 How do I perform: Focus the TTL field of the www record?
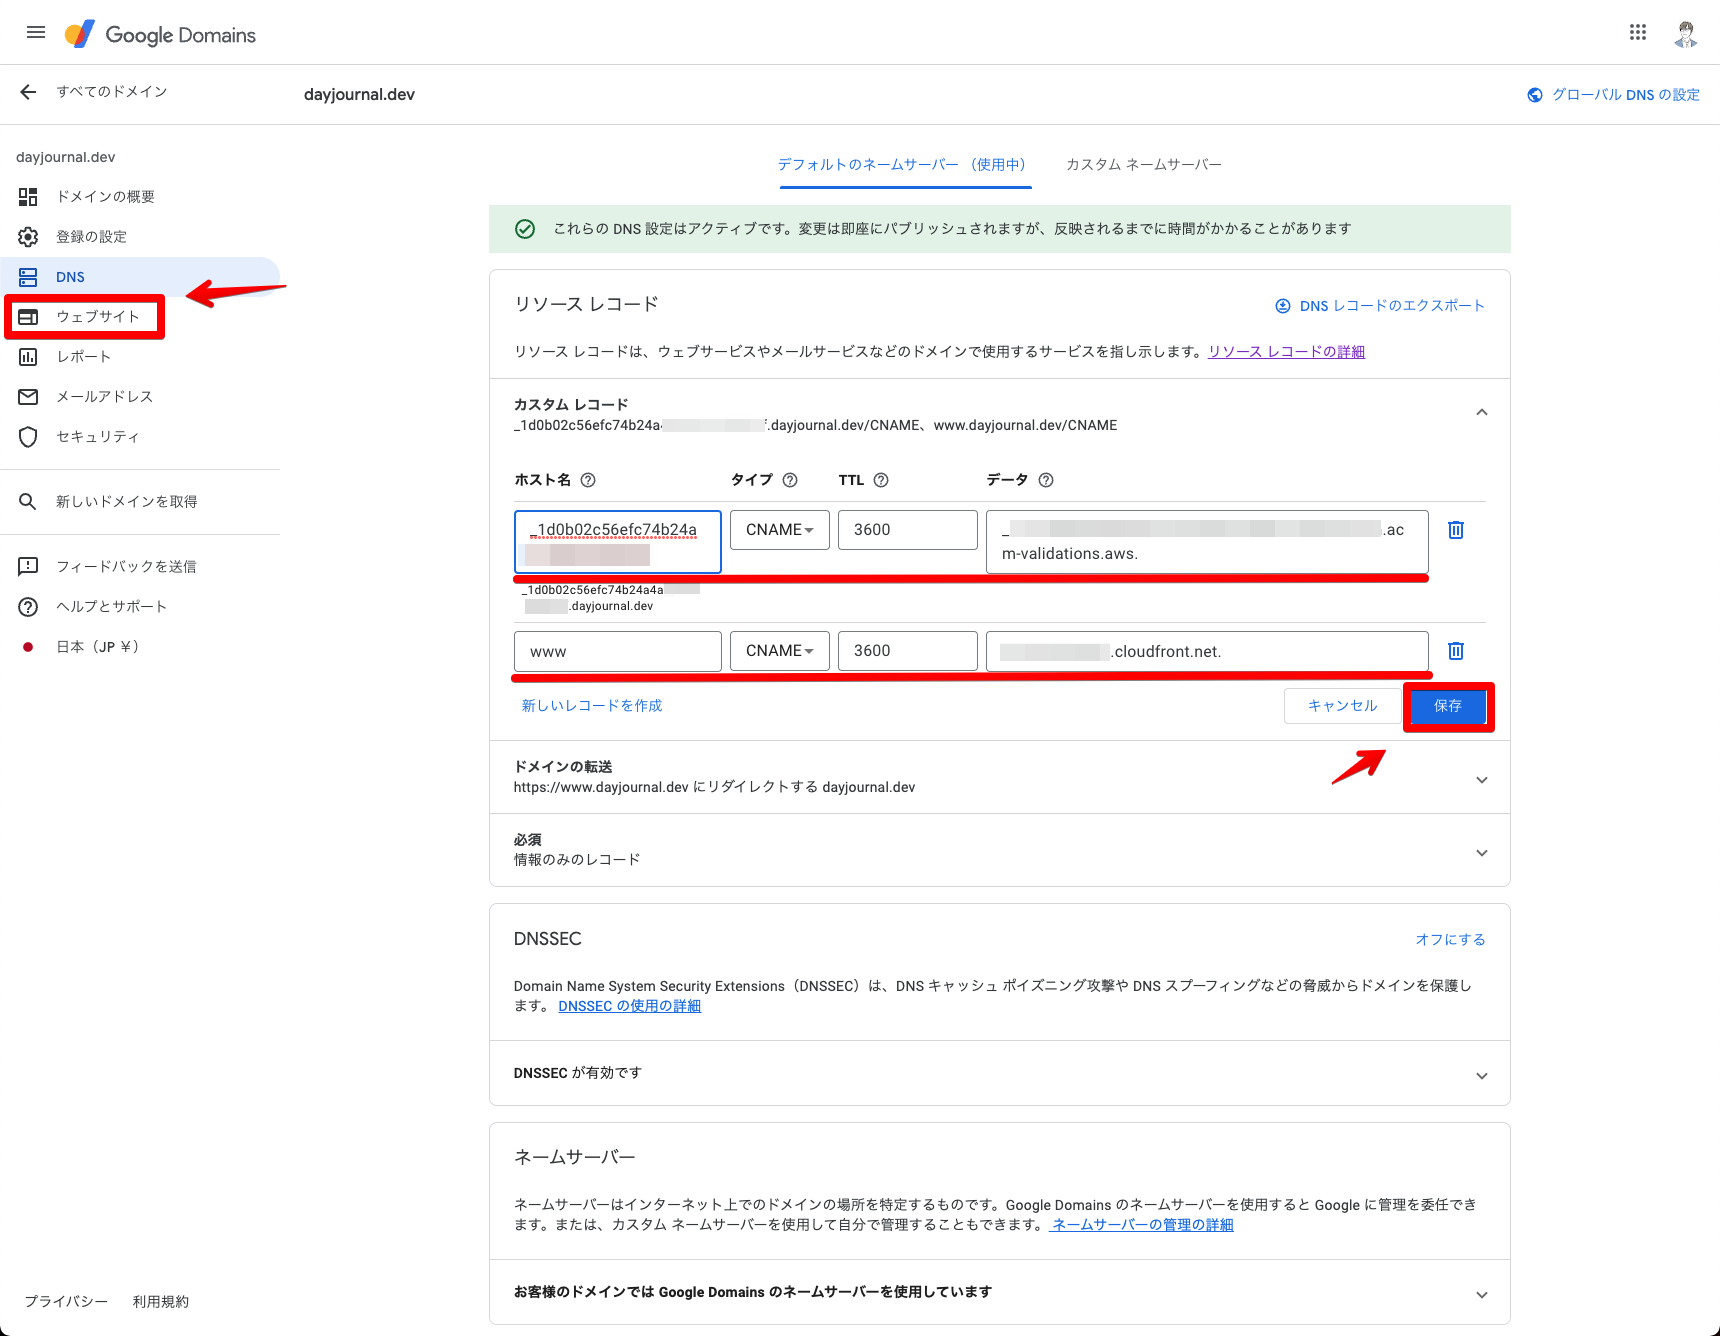click(908, 651)
